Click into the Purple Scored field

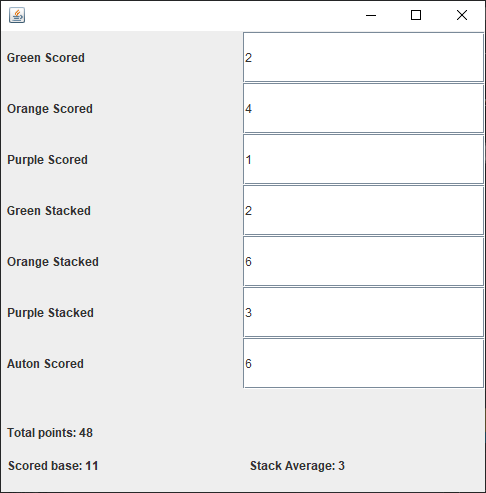click(x=363, y=159)
